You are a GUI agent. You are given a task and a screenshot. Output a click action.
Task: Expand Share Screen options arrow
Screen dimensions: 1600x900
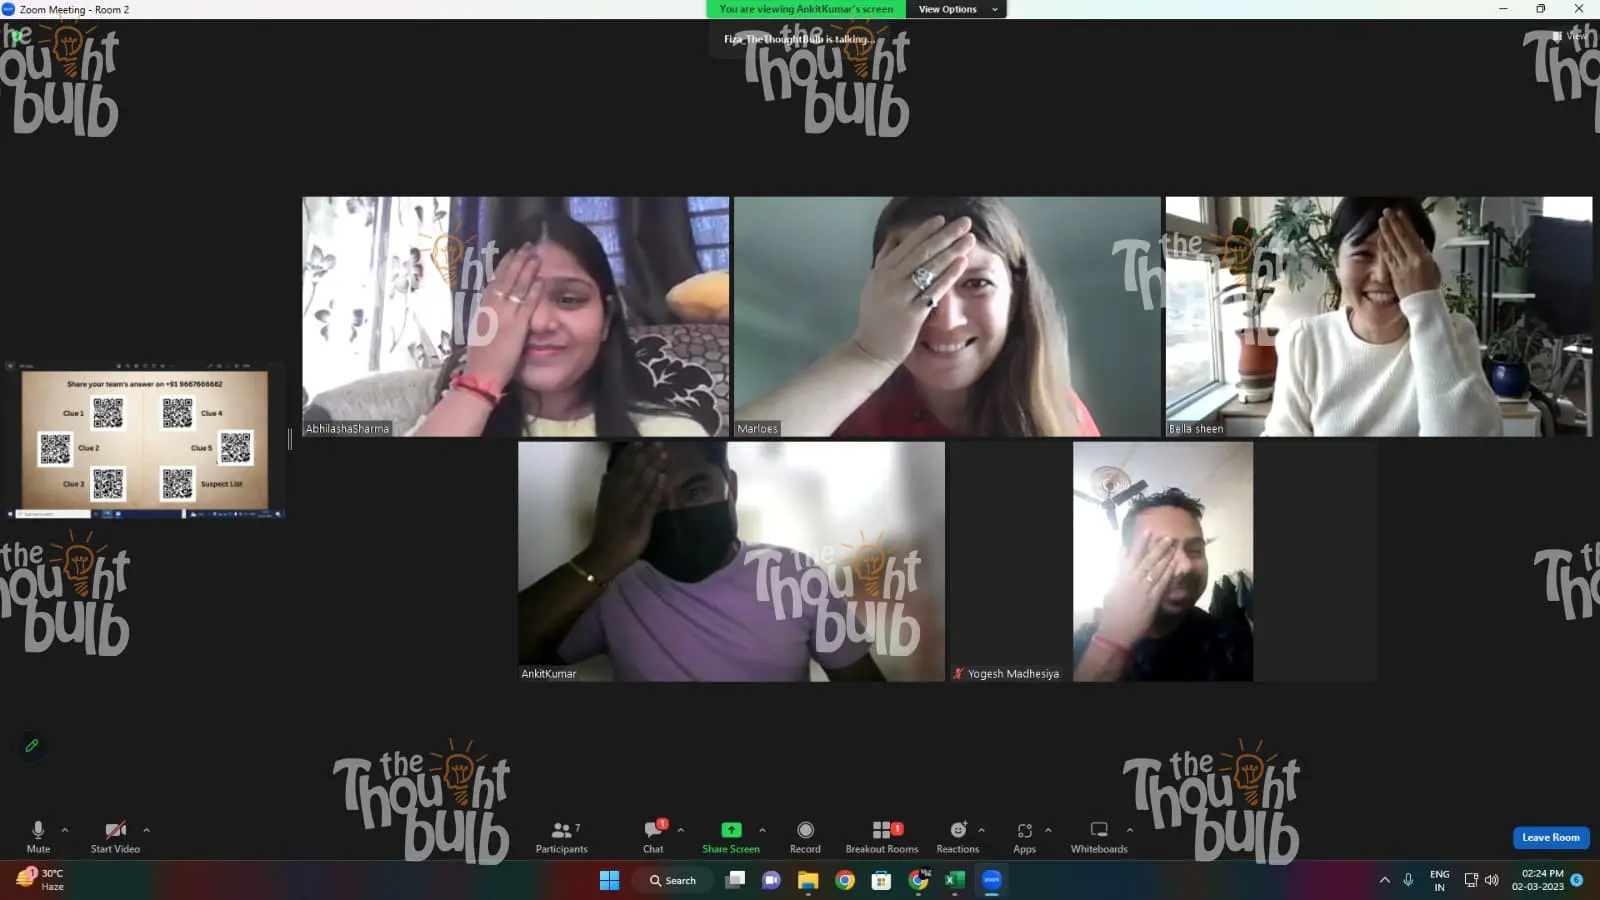(762, 830)
